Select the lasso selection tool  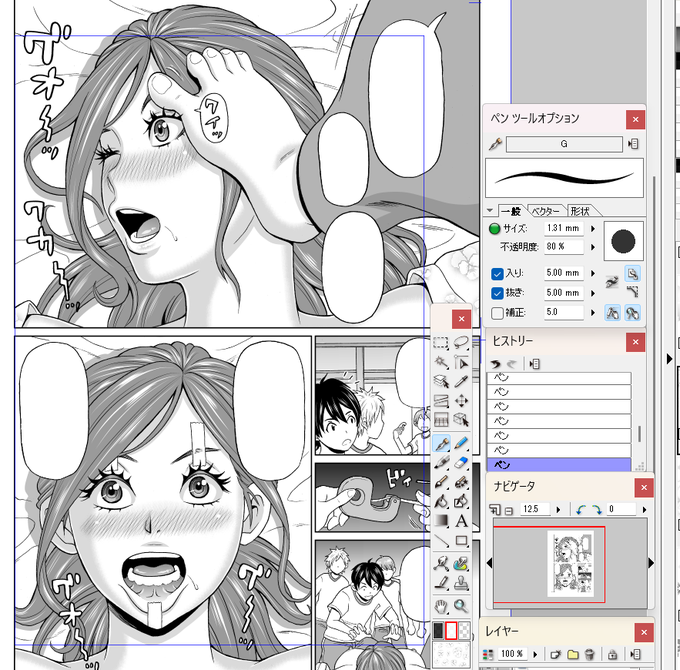461,343
